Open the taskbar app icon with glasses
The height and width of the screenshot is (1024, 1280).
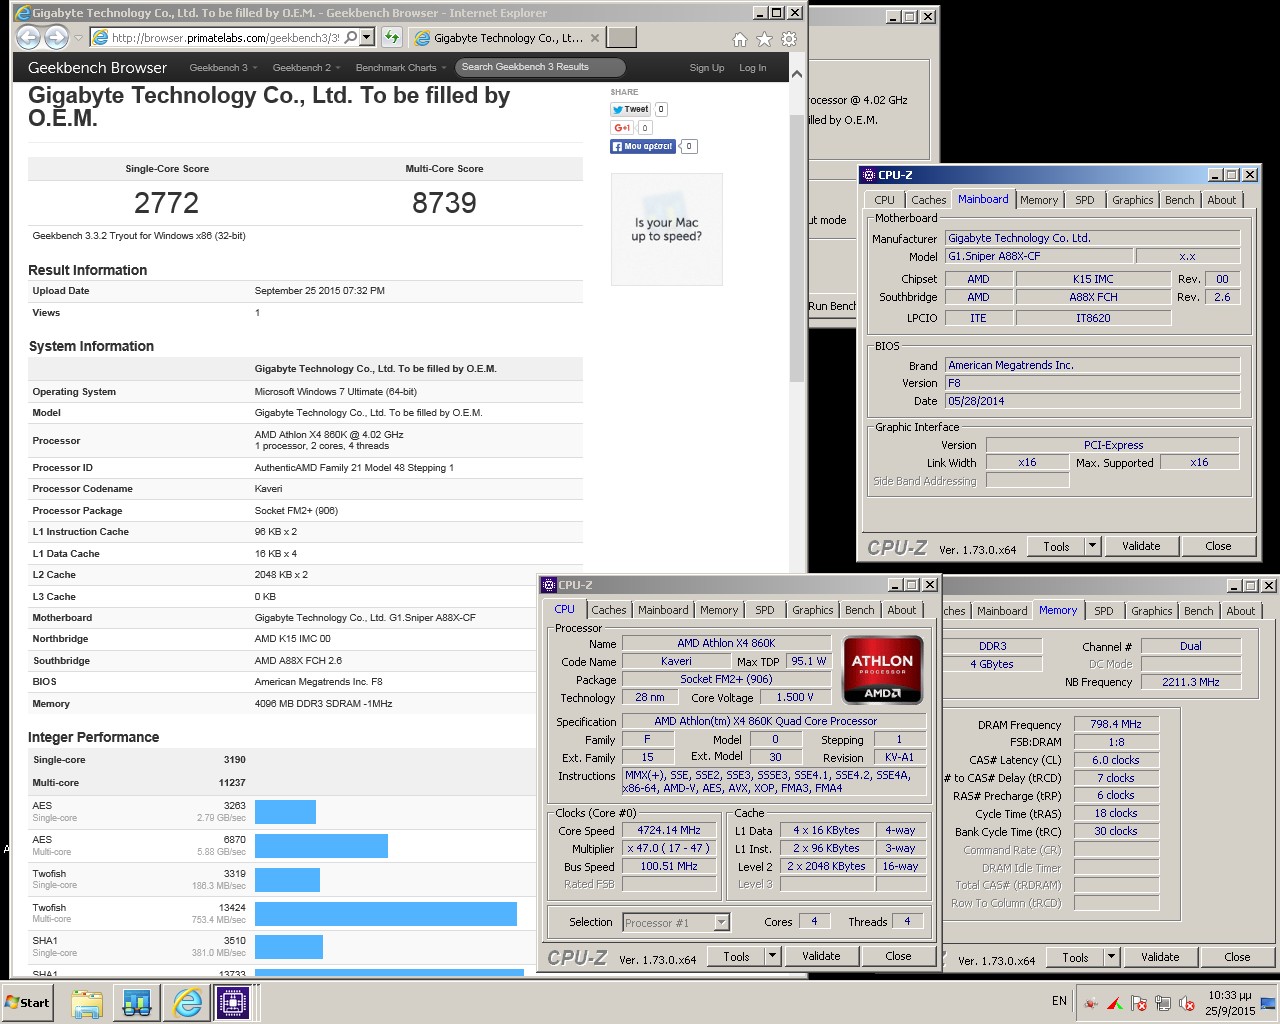(x=137, y=1002)
